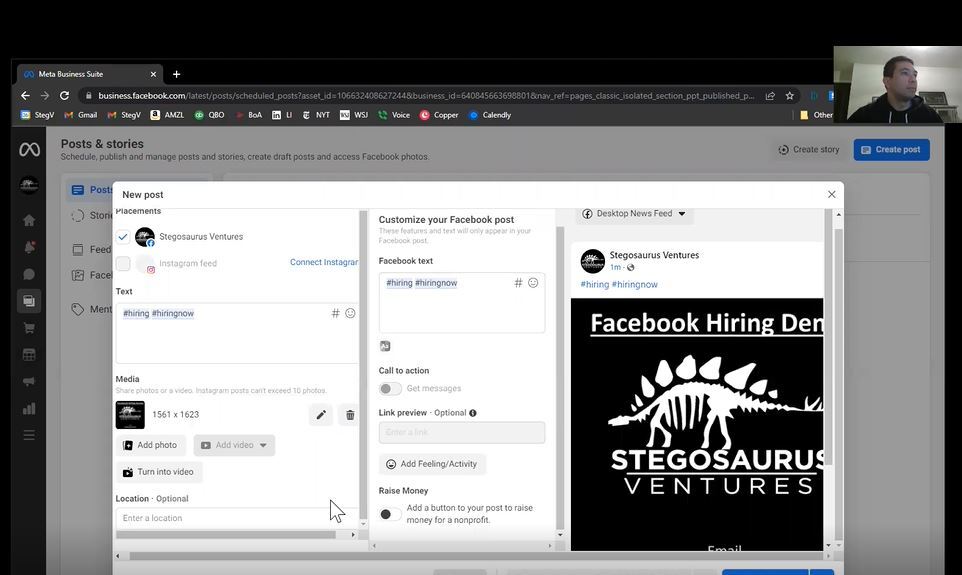The height and width of the screenshot is (575, 962).
Task: Open the Copper bookmark
Action: coord(439,115)
